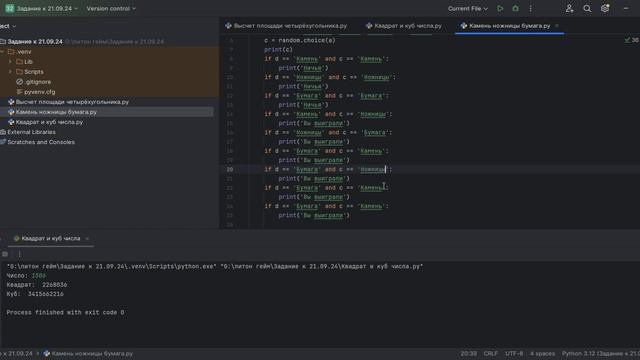Open the 4 spaces indent setting

tap(542, 353)
